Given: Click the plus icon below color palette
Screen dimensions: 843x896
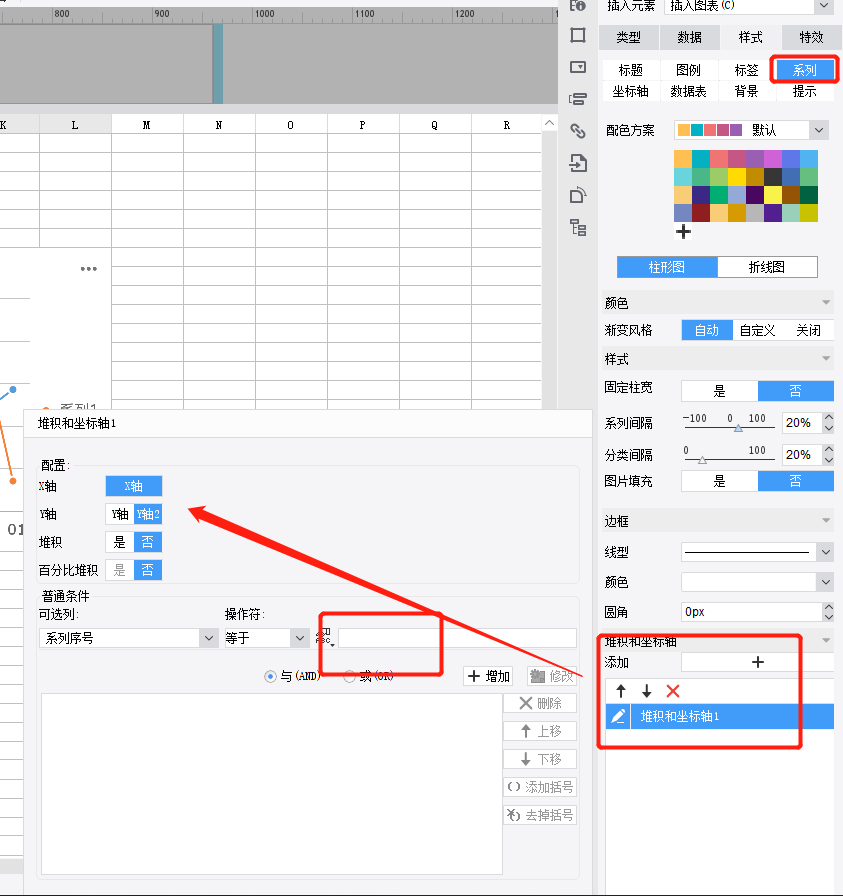Looking at the screenshot, I should (x=683, y=231).
